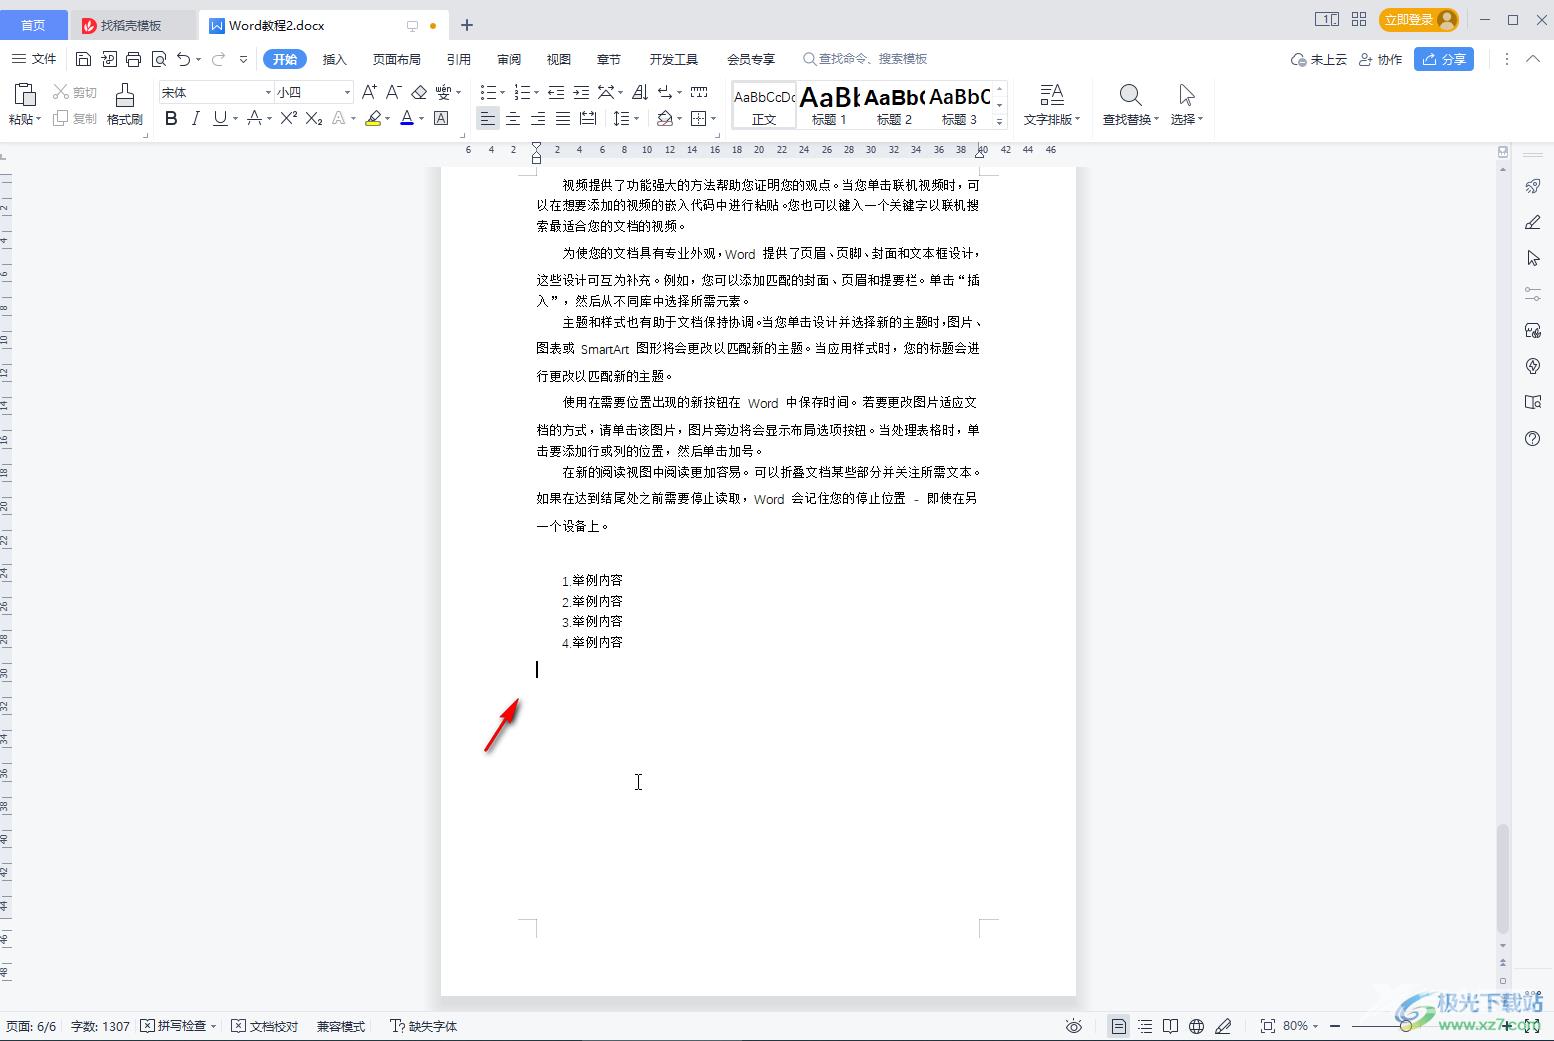Toggle Bold formatting
Screen dimensions: 1554x1041
(171, 118)
